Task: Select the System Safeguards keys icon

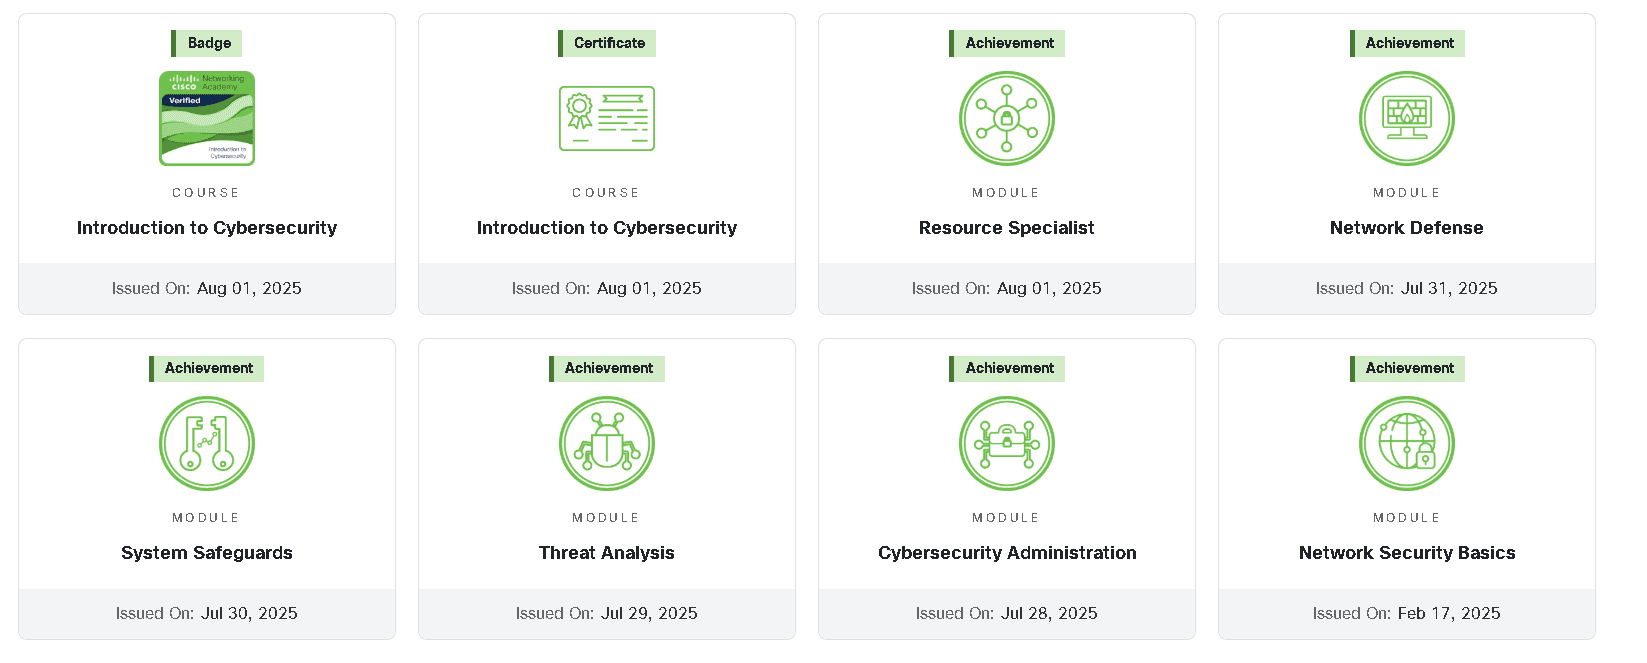Action: (207, 443)
